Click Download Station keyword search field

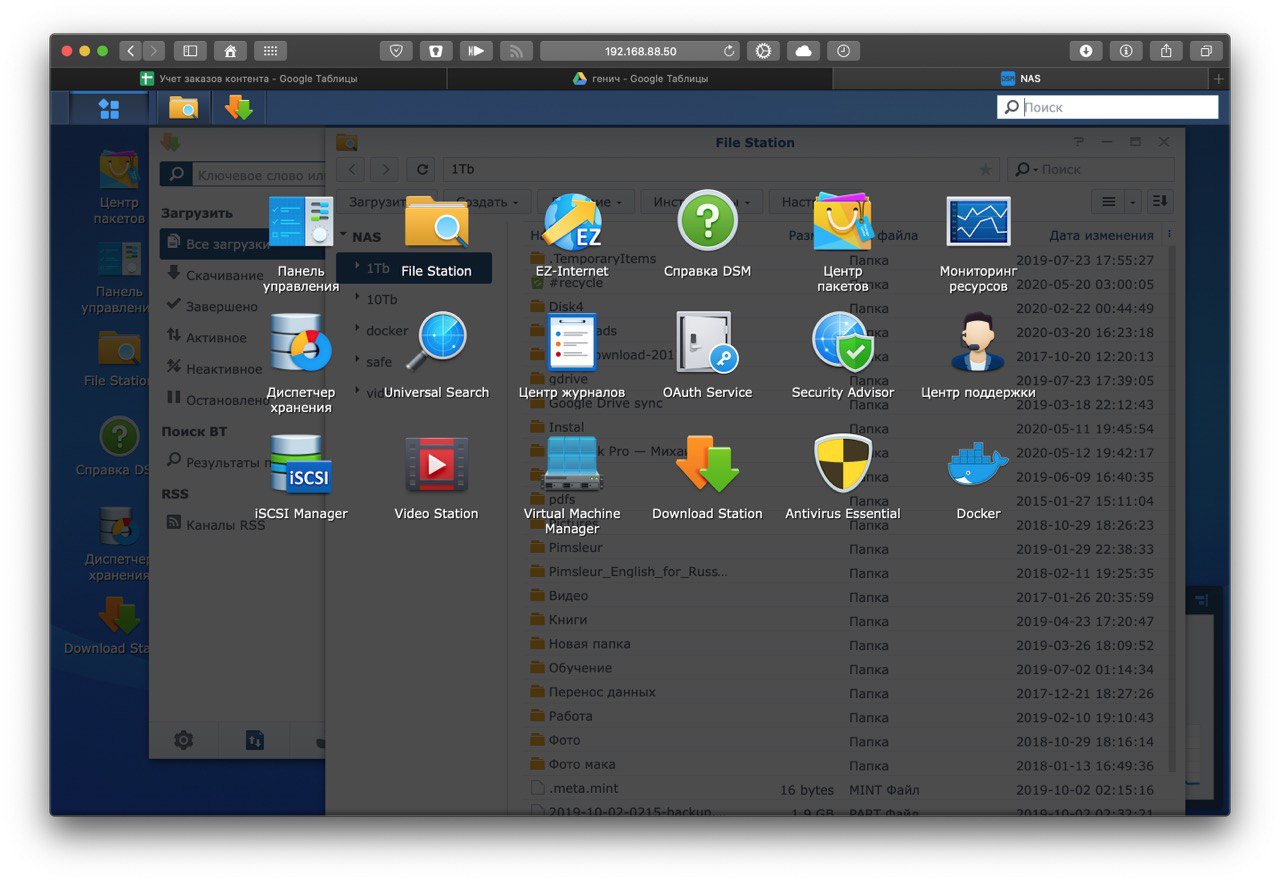(258, 175)
